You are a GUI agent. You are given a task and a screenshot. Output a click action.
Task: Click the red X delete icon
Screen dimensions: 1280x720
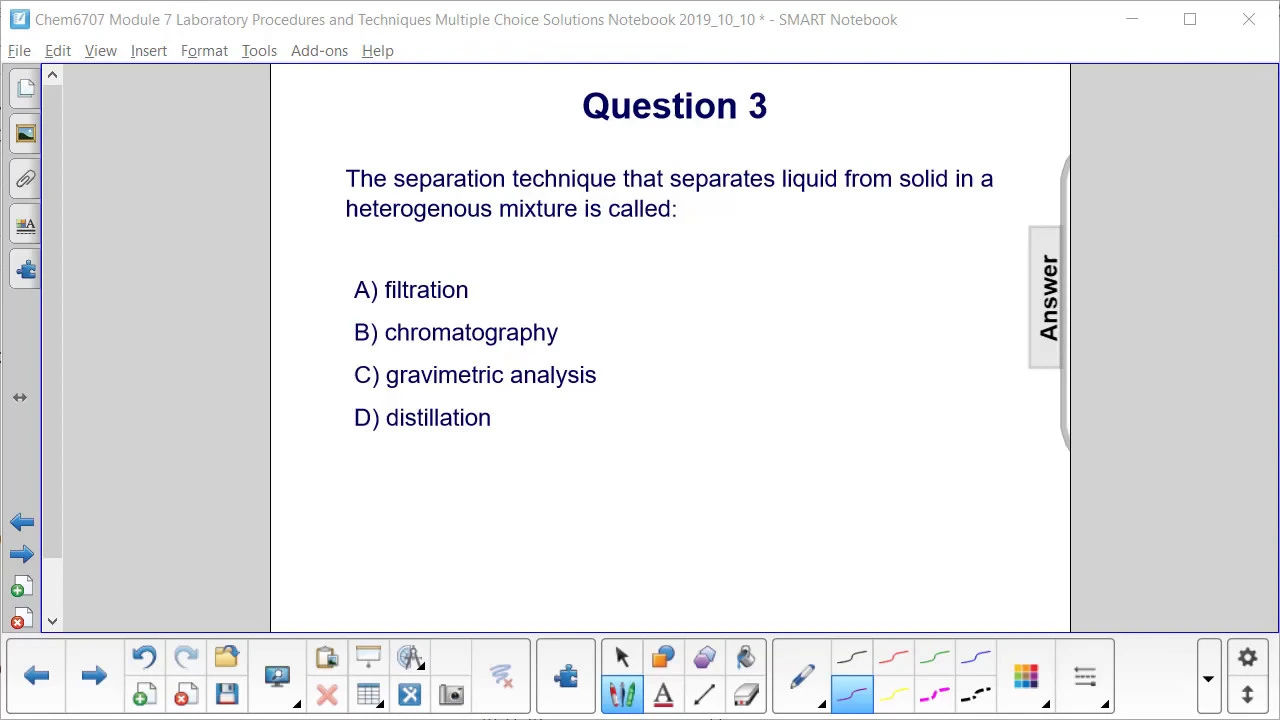(327, 695)
